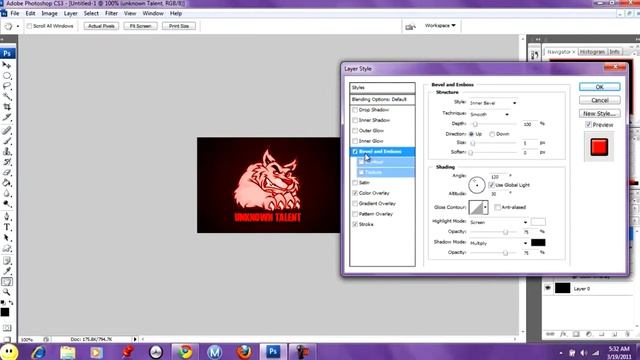Select the Paint Bucket tool
Viewport: 640px width, 360px height.
point(7,183)
